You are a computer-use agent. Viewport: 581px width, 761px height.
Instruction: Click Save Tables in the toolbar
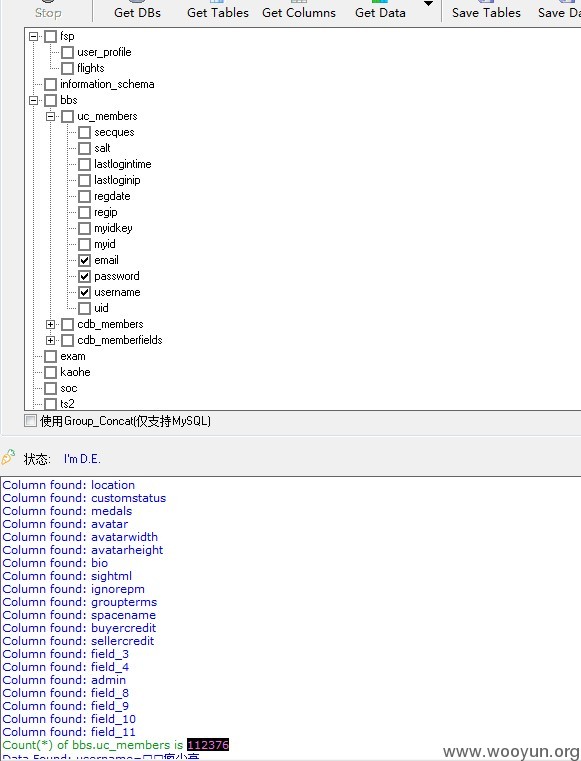[x=486, y=12]
